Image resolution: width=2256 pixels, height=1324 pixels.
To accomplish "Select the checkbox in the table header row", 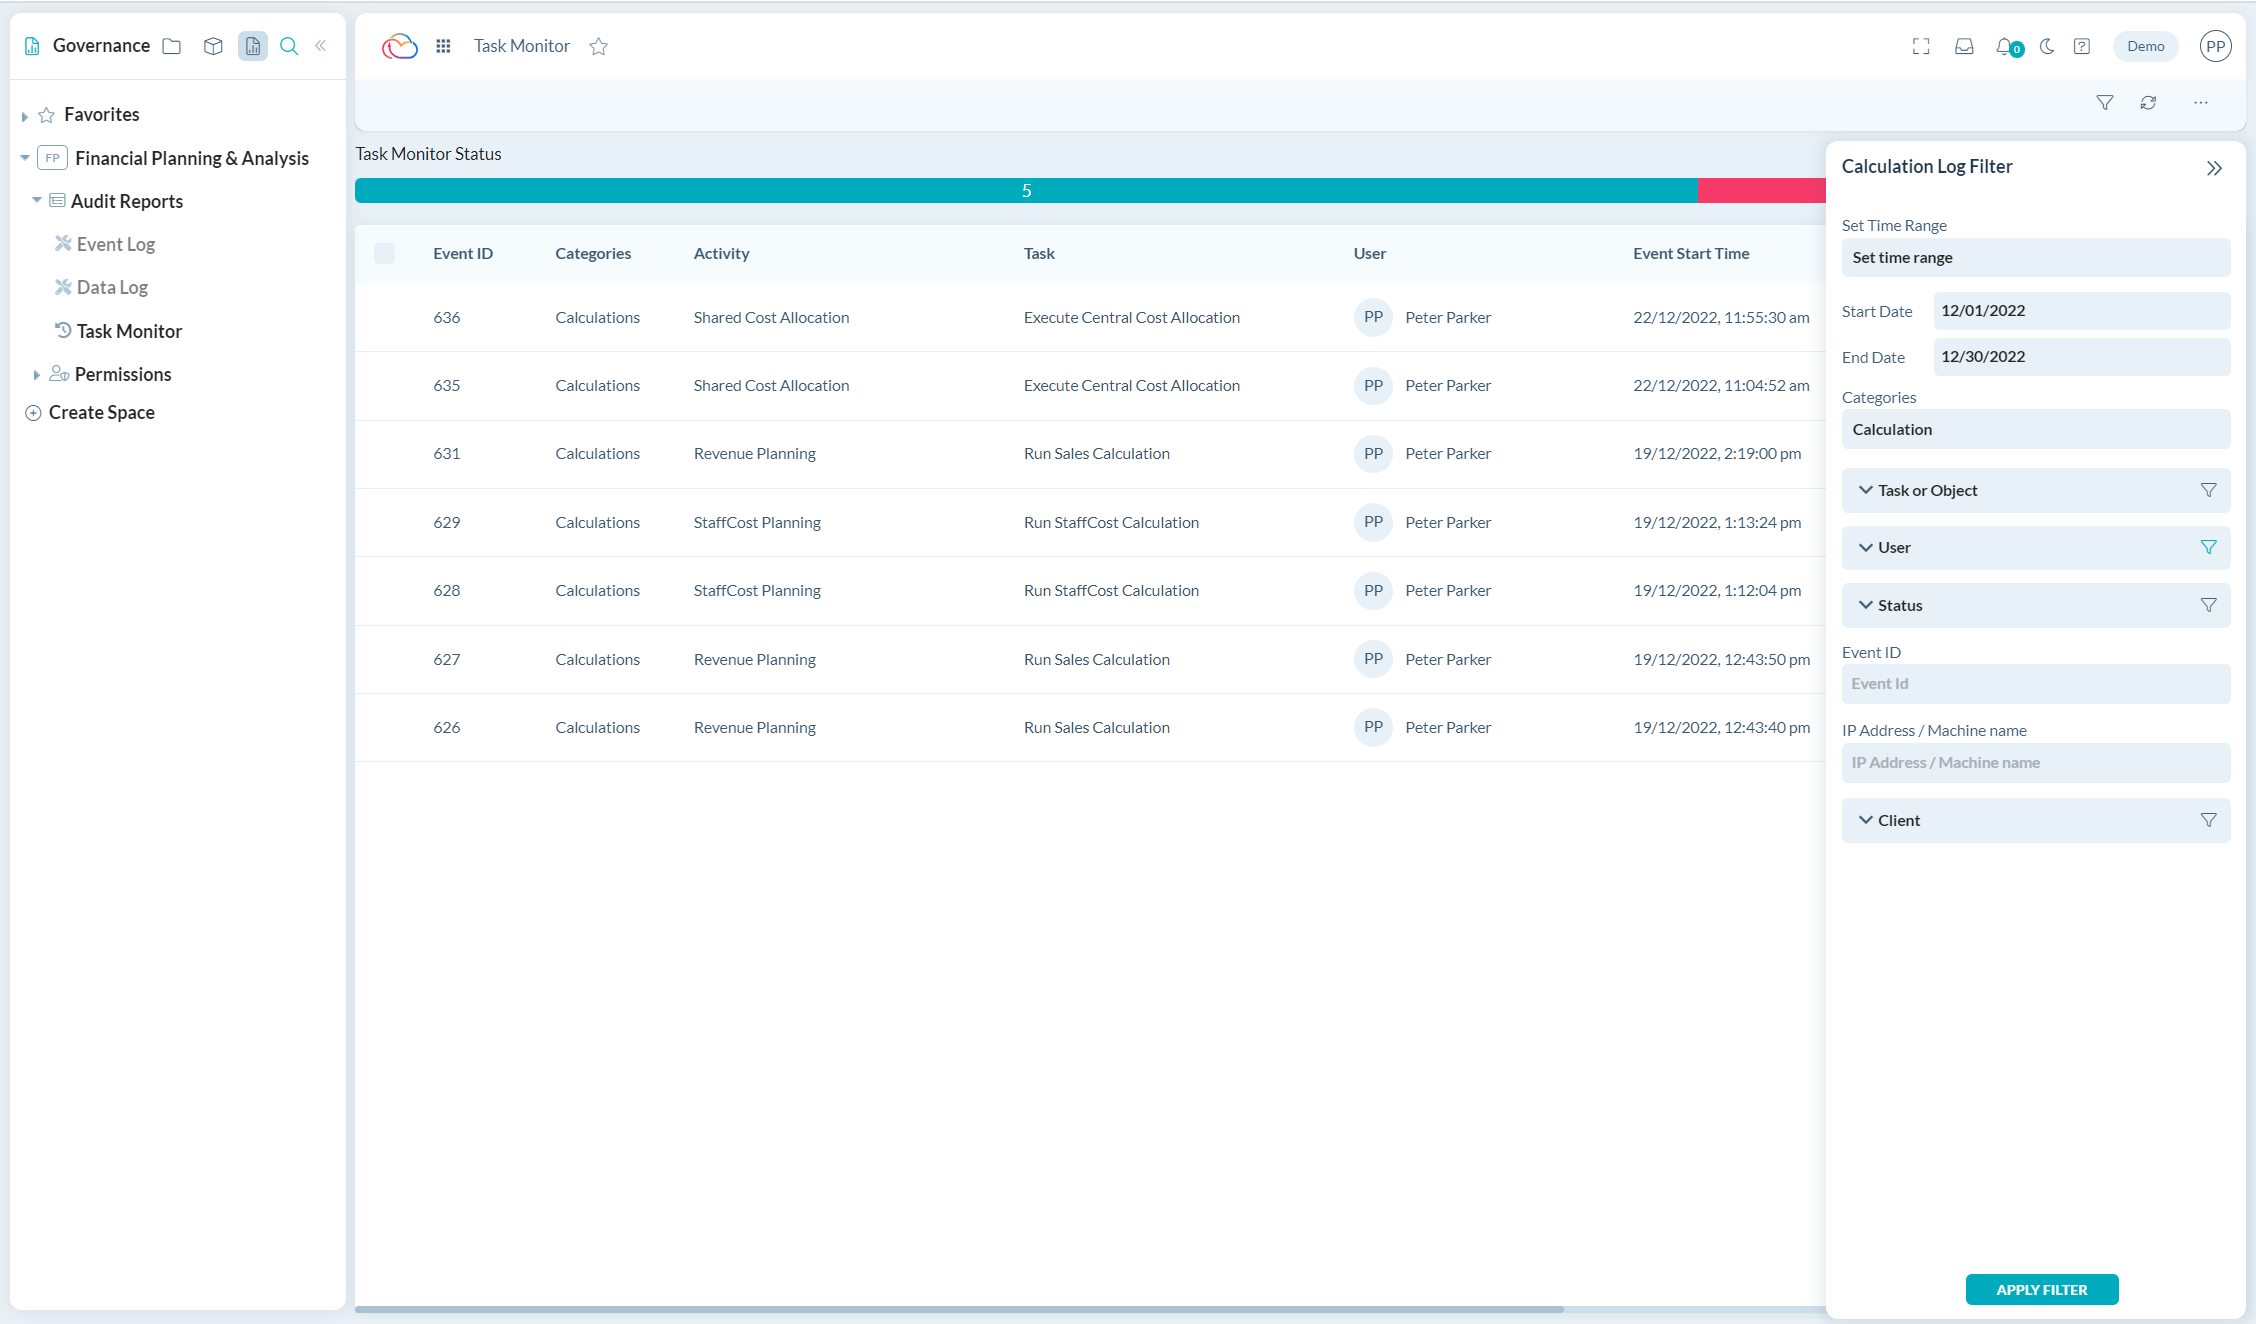I will [x=385, y=253].
